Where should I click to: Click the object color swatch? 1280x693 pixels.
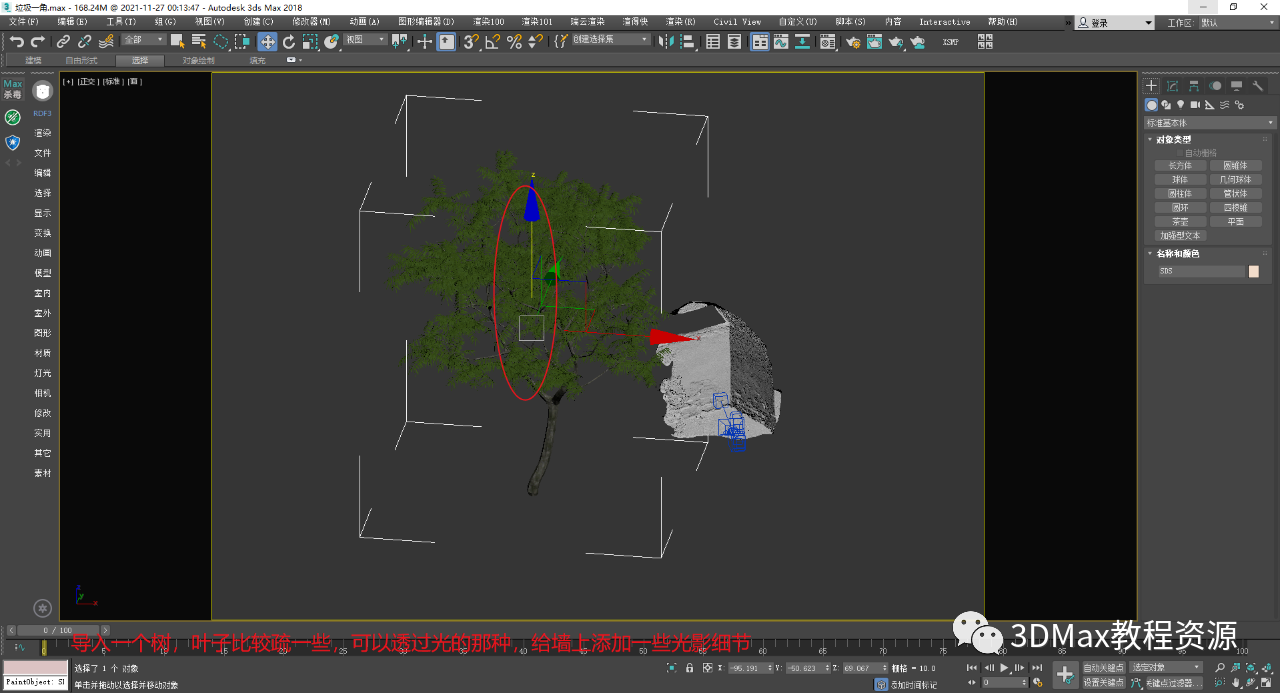point(1254,271)
